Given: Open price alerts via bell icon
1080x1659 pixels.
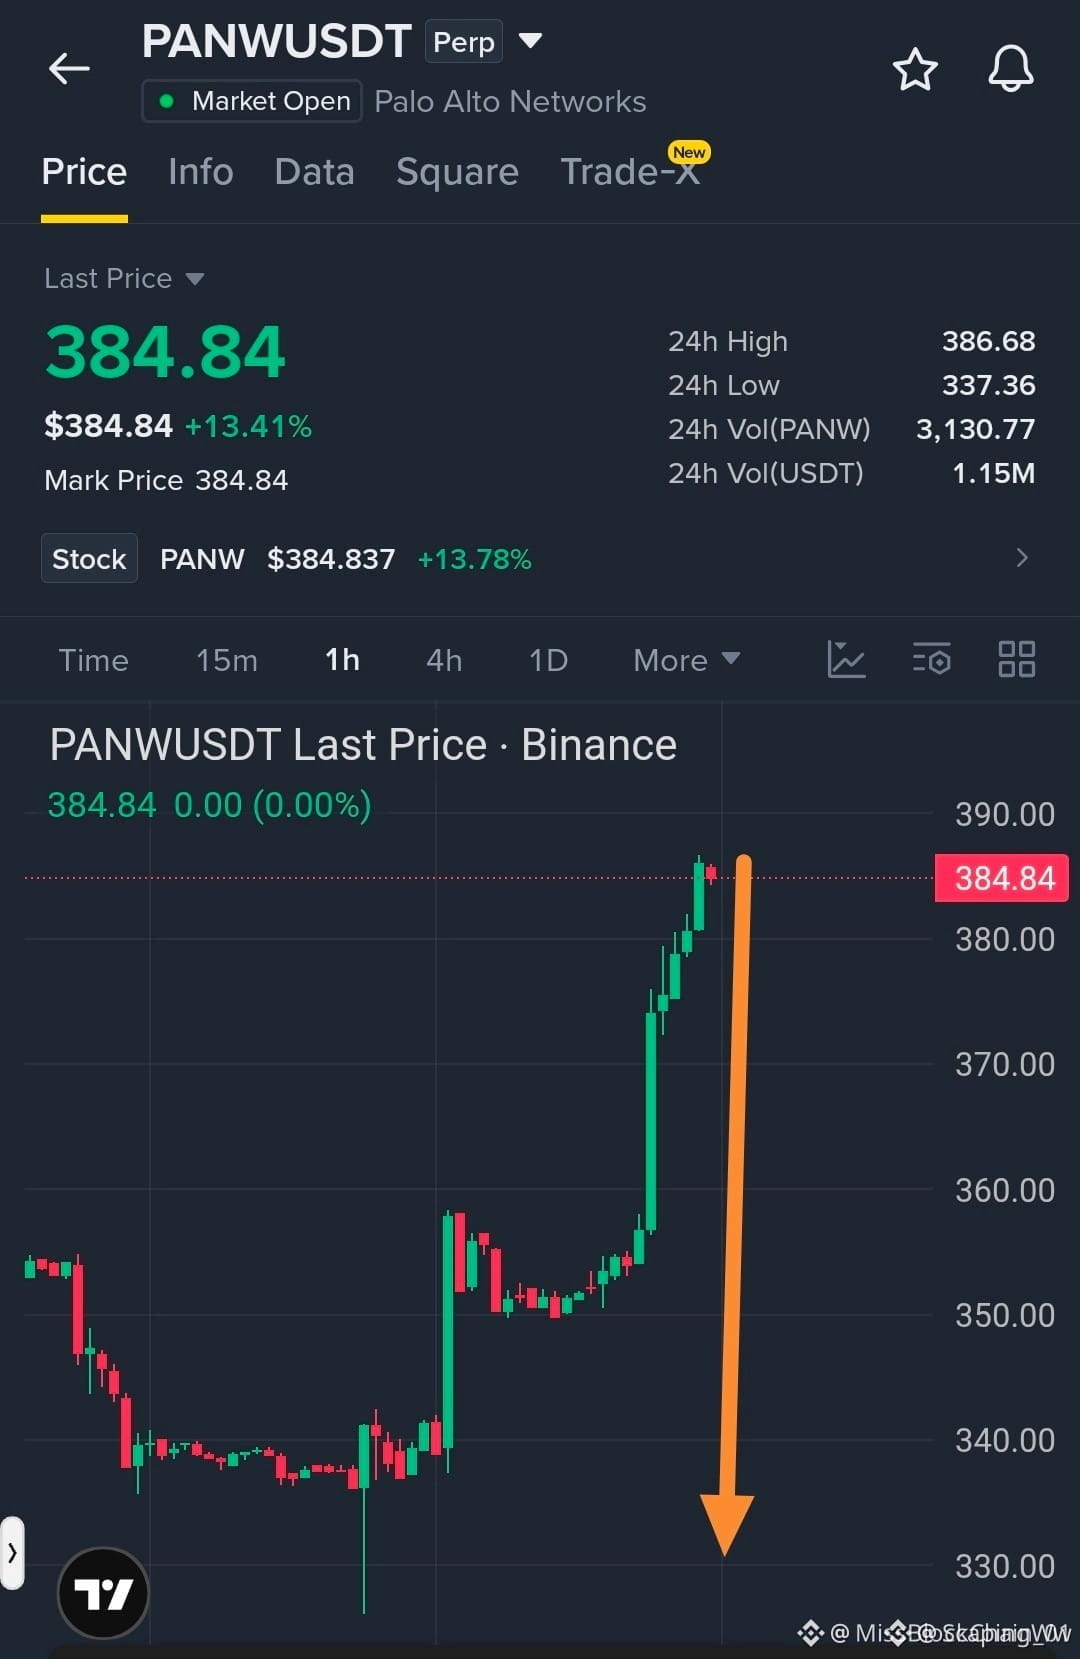Looking at the screenshot, I should (x=1011, y=69).
